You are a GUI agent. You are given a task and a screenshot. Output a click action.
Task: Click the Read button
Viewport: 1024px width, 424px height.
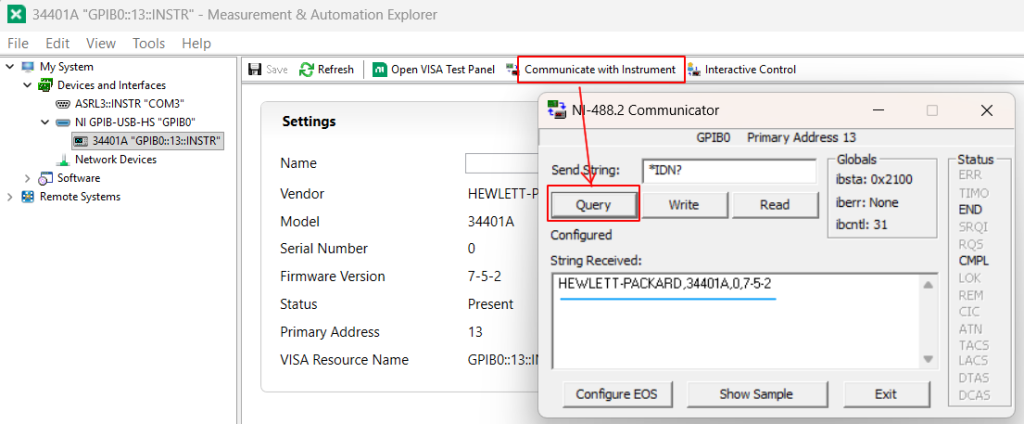[x=775, y=205]
